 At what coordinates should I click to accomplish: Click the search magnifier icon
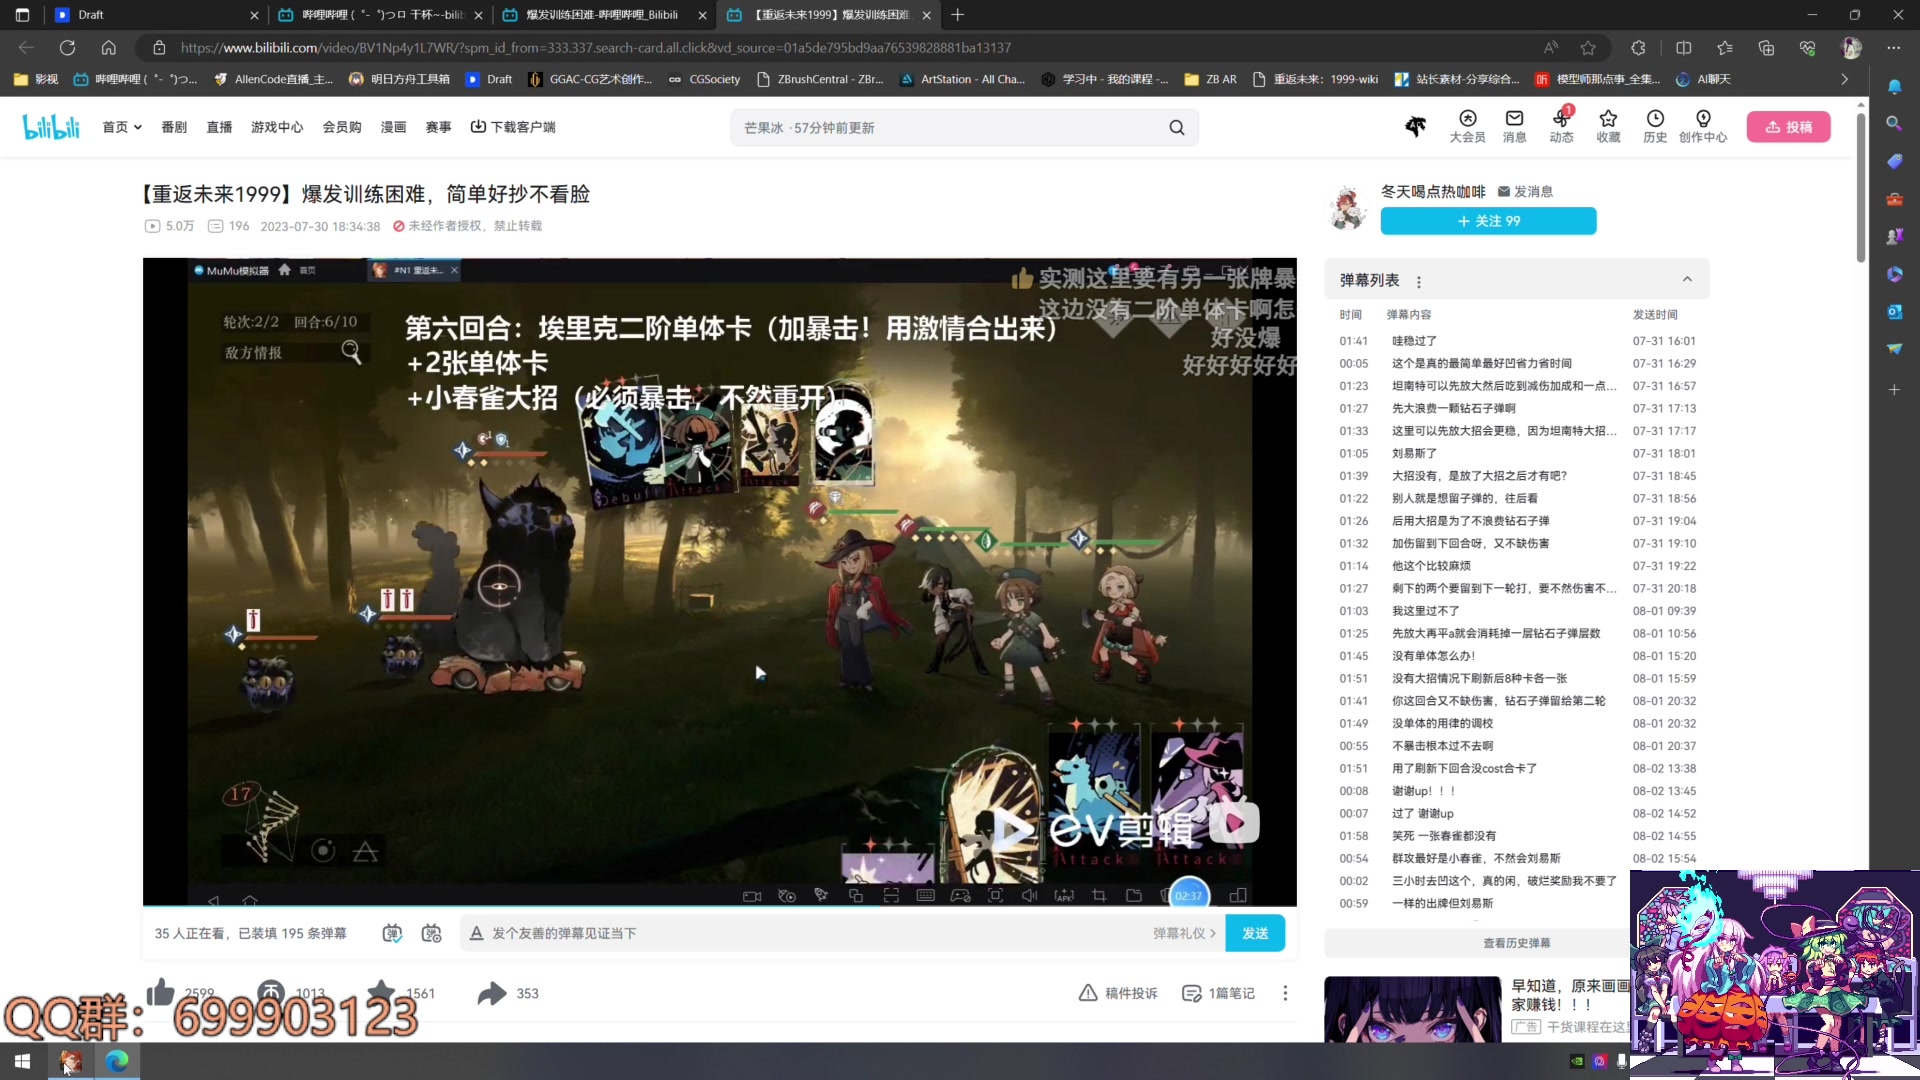tap(1177, 127)
